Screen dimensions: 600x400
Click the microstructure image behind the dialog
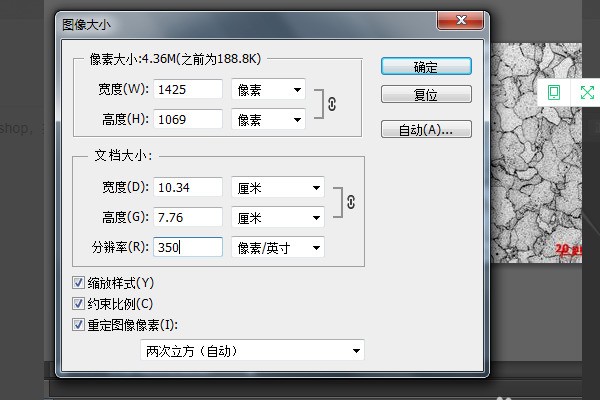536,153
